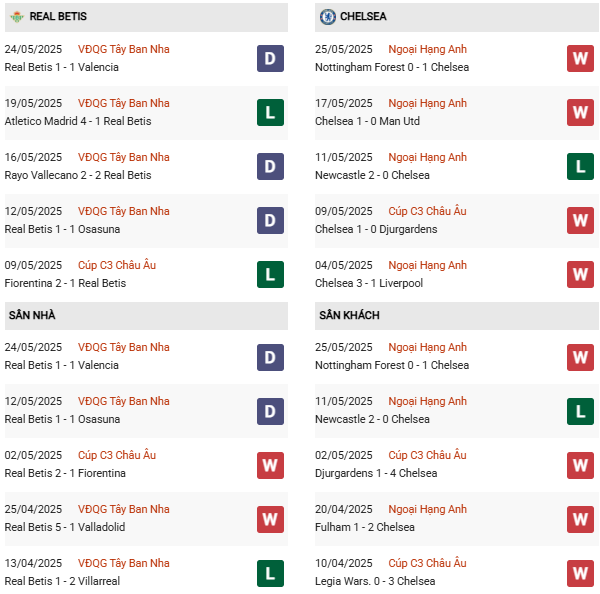Select the SÂN NHÀ section header

[x=32, y=315]
